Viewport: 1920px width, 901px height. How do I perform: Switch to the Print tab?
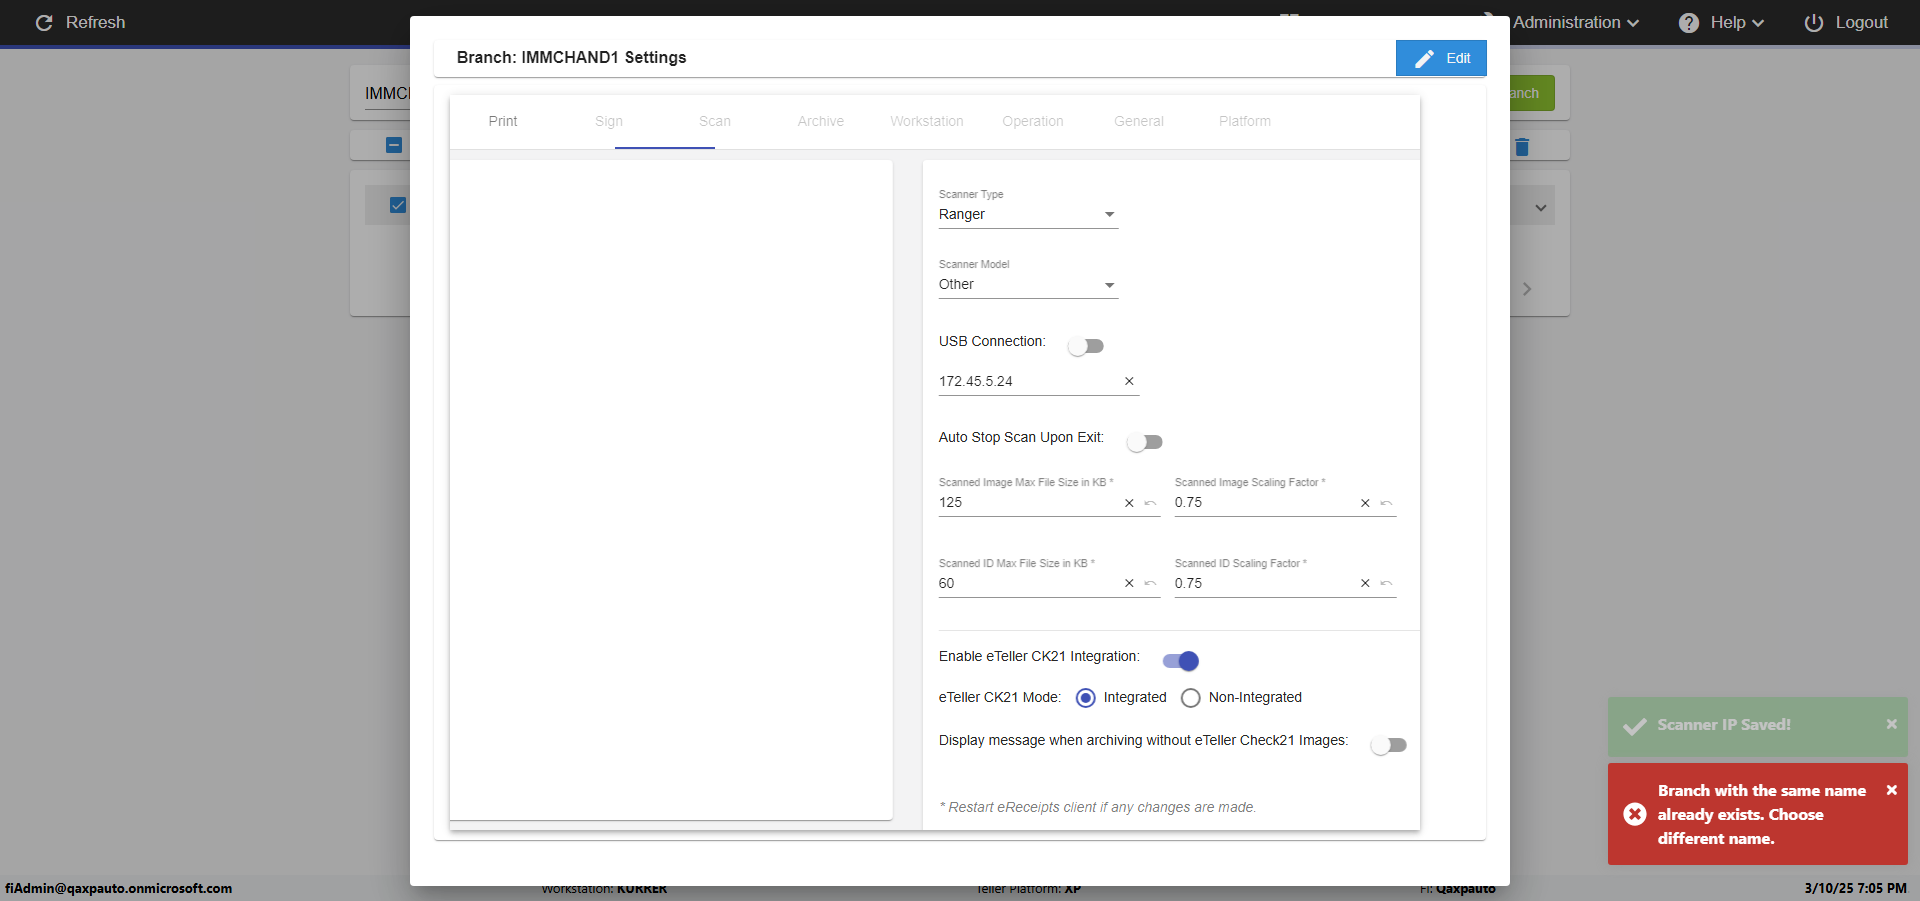(503, 121)
